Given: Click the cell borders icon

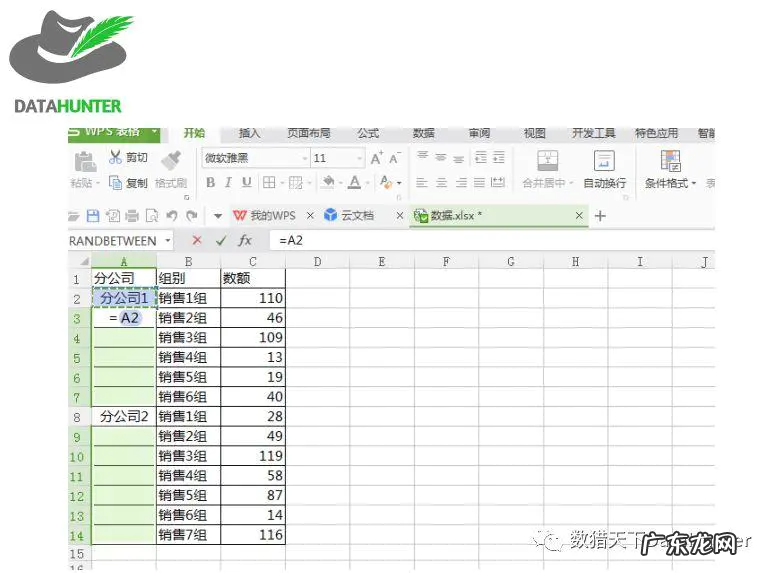Looking at the screenshot, I should (269, 182).
